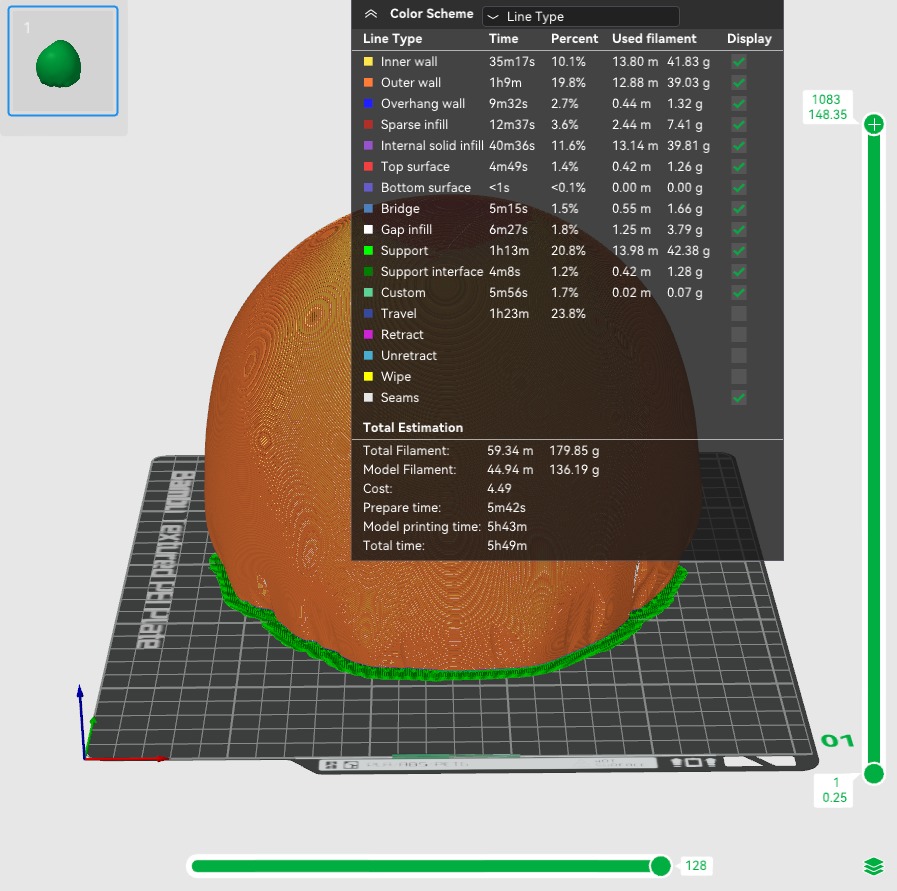897x891 pixels.
Task: Click the horizontal slider value 128
Action: (696, 866)
